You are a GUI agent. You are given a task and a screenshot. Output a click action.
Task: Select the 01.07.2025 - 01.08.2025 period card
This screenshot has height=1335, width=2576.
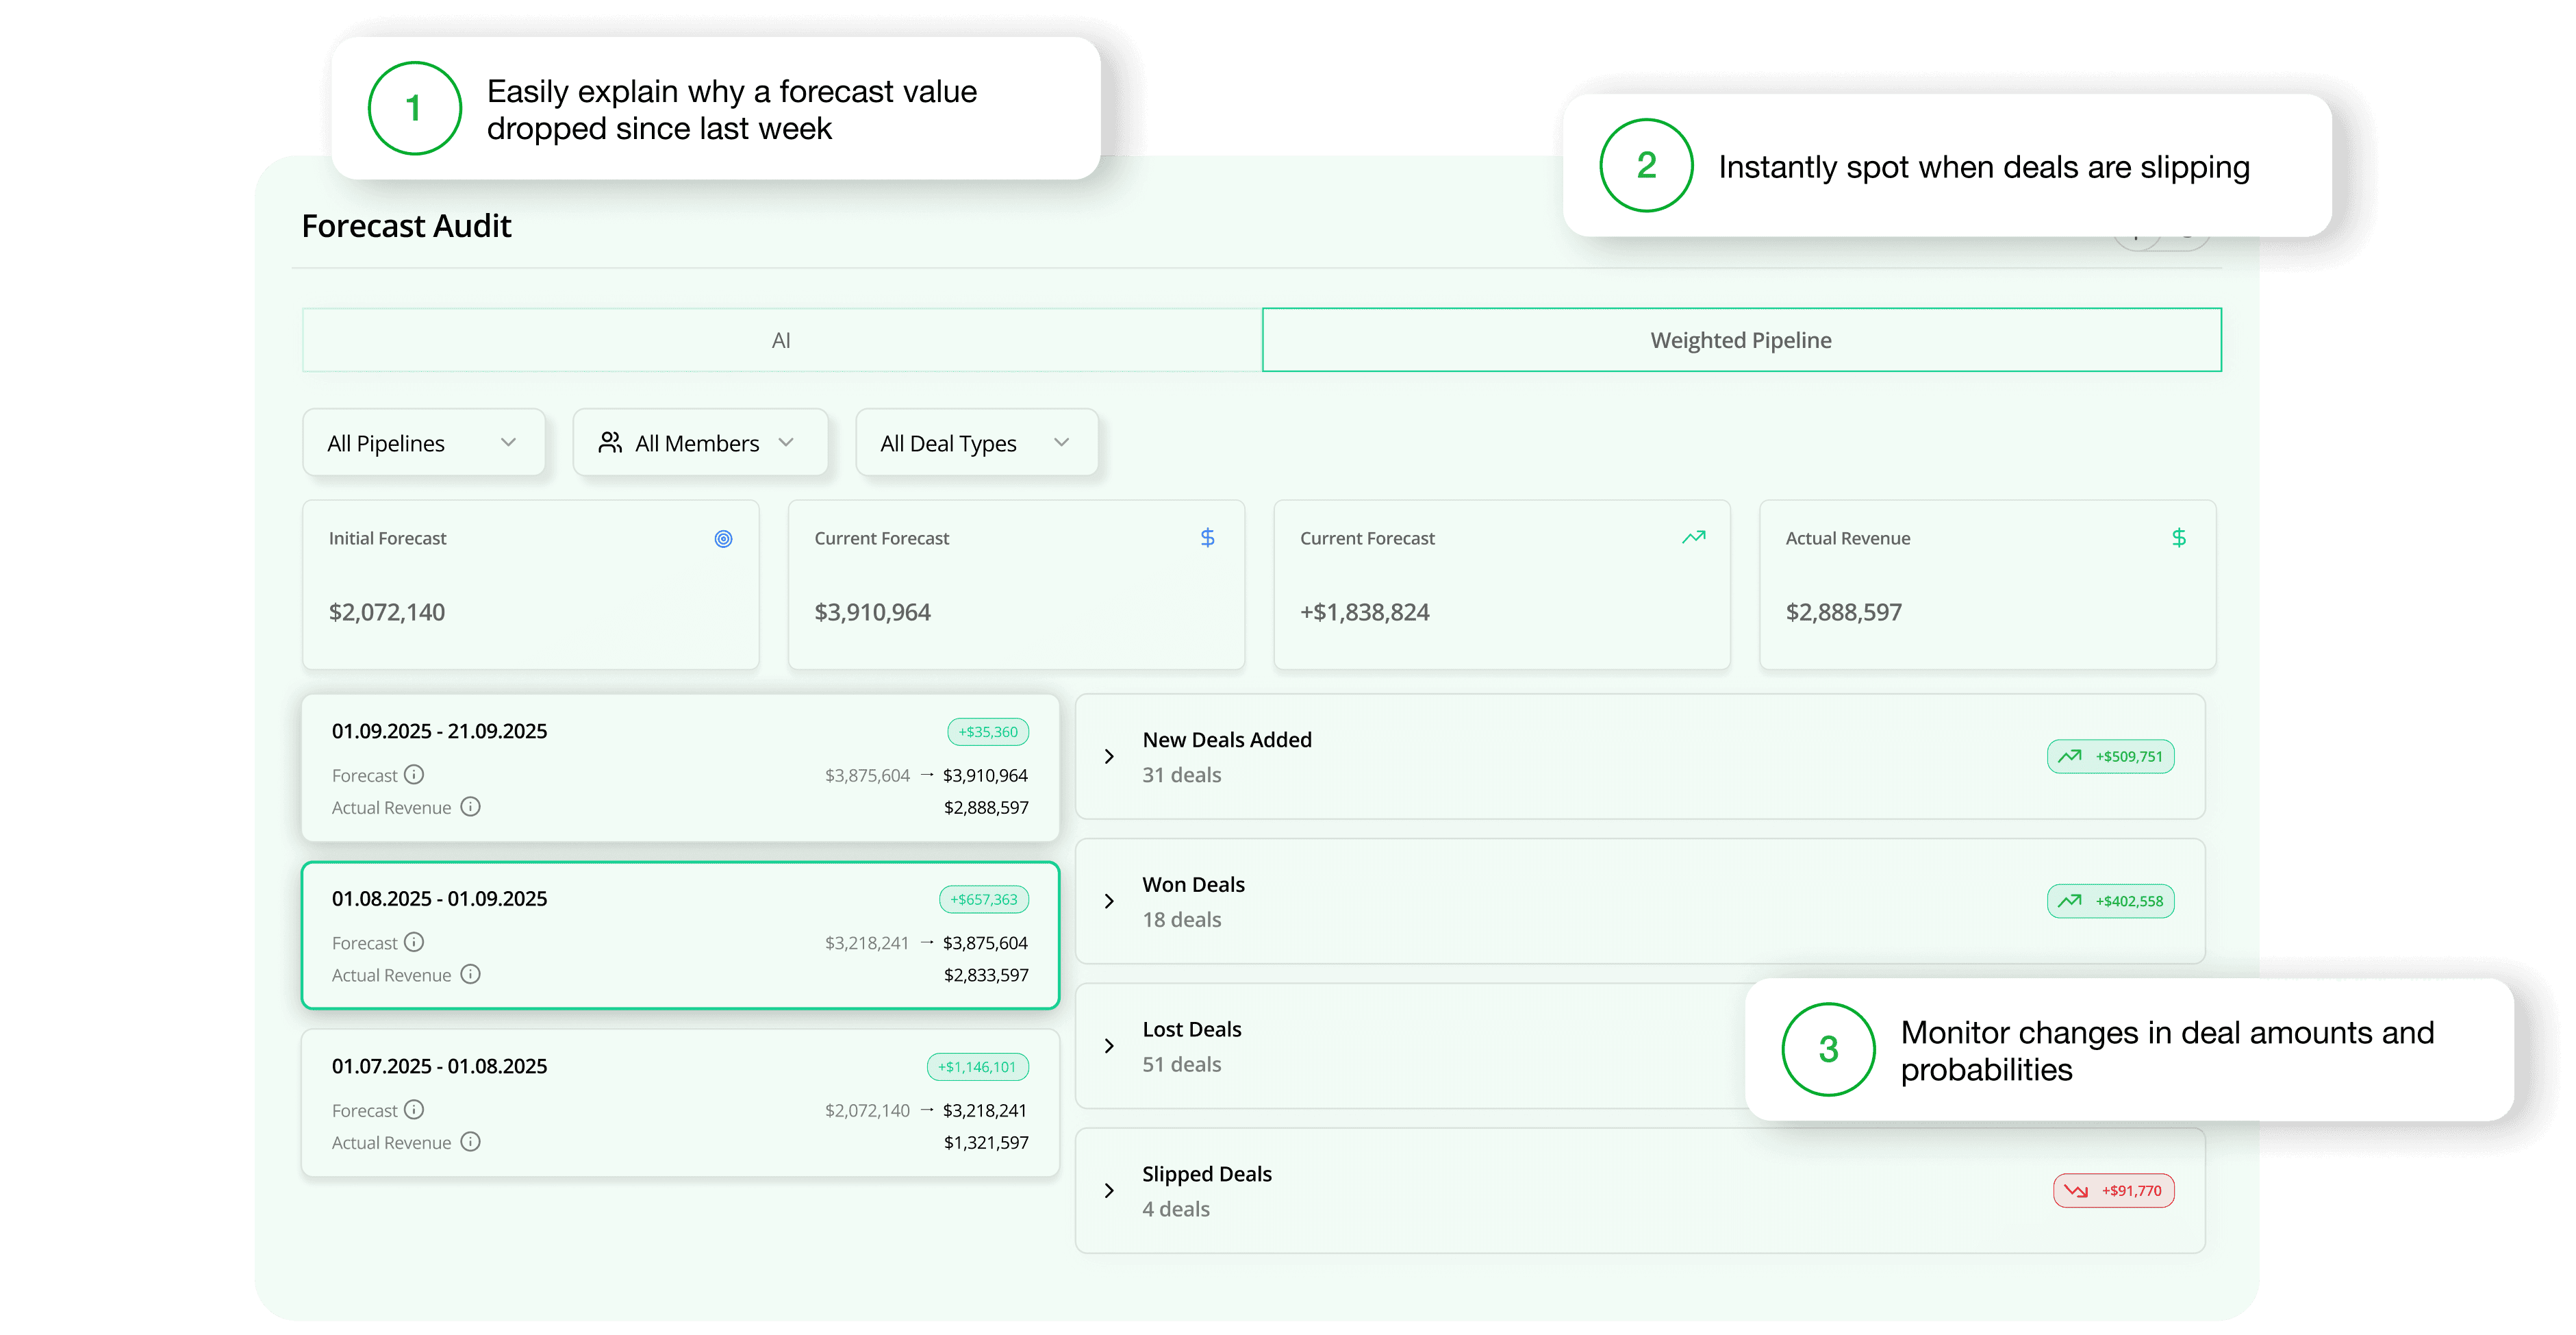[680, 1103]
